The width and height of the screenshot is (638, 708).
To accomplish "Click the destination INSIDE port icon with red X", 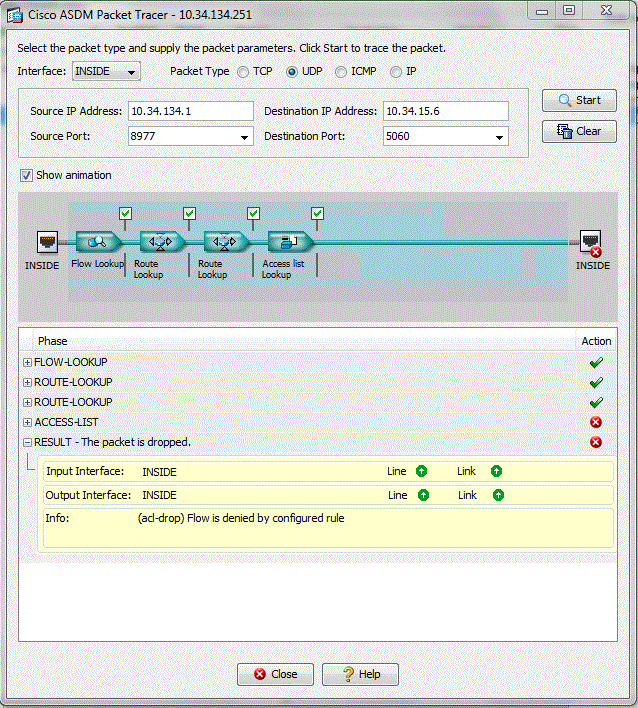I will (591, 243).
